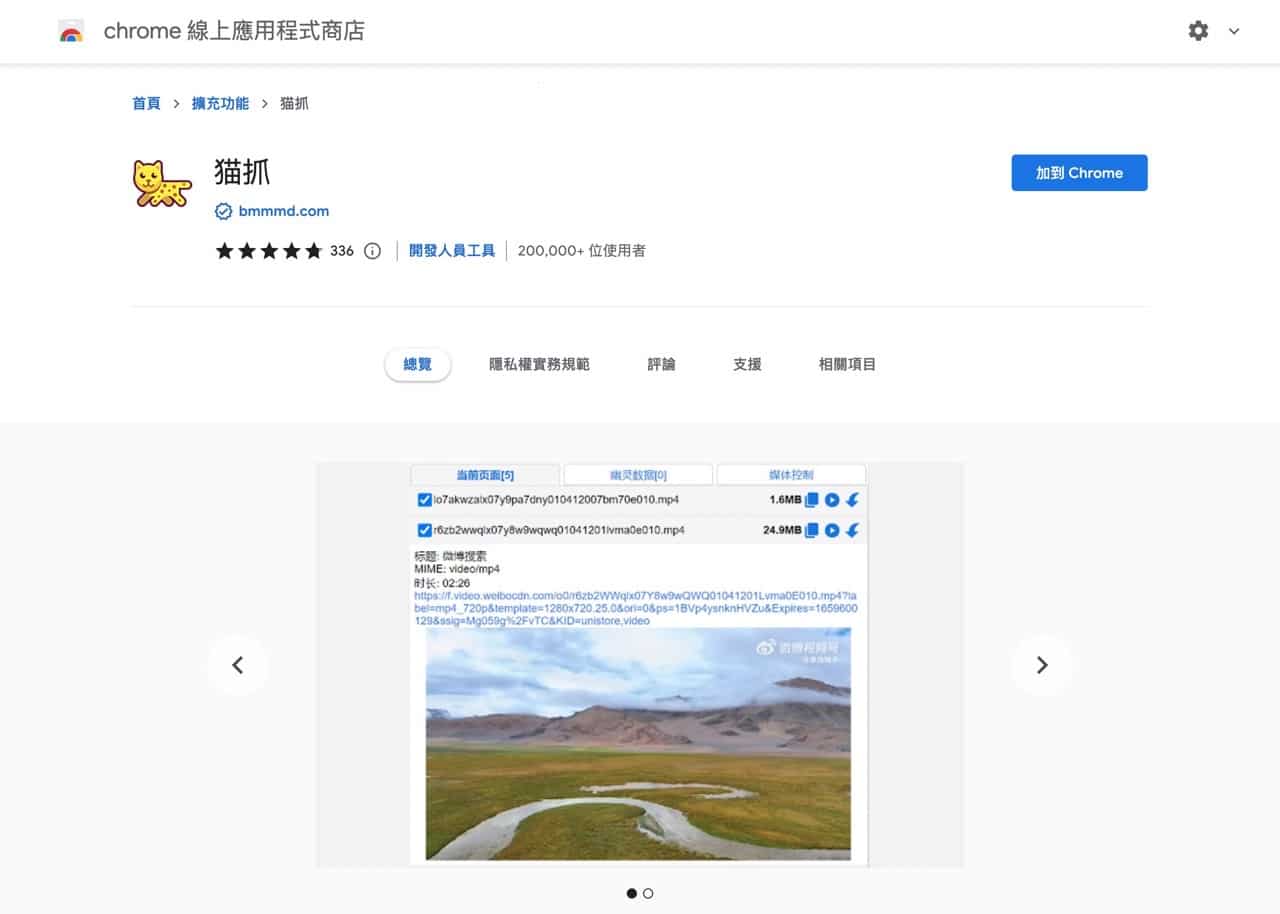Copy the link of the 1.6MB mp4 file
Image resolution: width=1280 pixels, height=914 pixels.
811,502
